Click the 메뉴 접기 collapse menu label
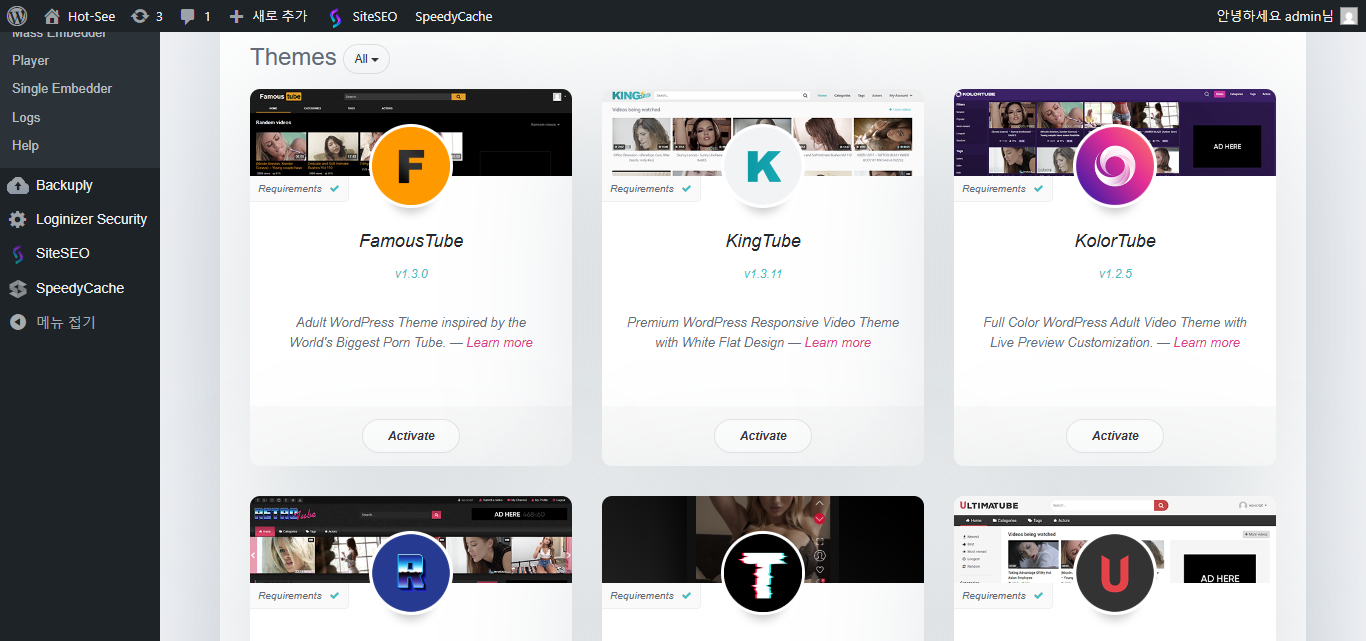1366x641 pixels. point(66,322)
